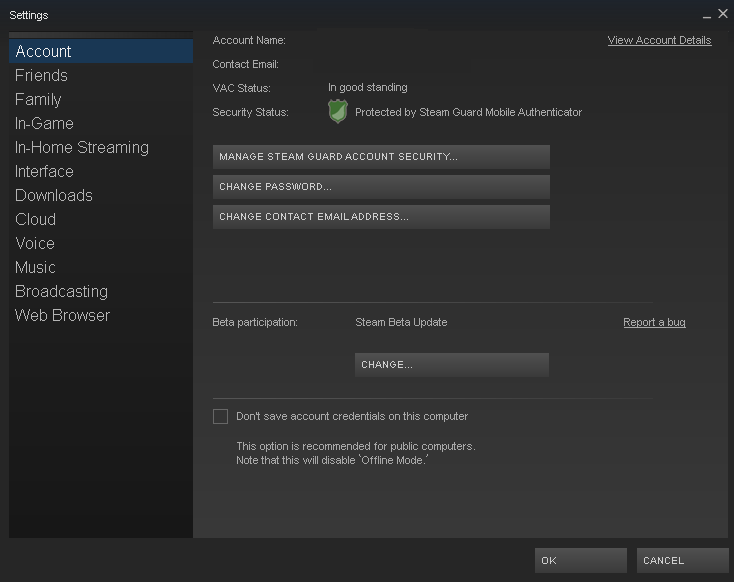Image resolution: width=734 pixels, height=582 pixels.
Task: Open In-Home Streaming settings
Action: click(x=101, y=147)
